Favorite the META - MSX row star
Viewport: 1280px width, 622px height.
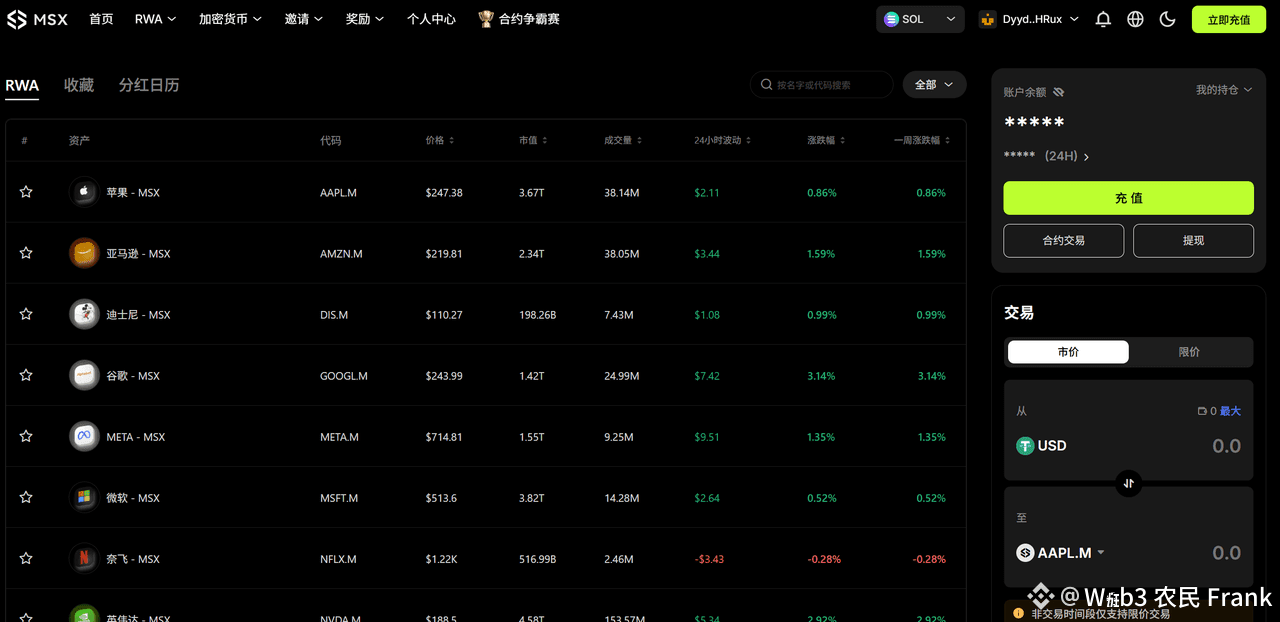click(26, 436)
